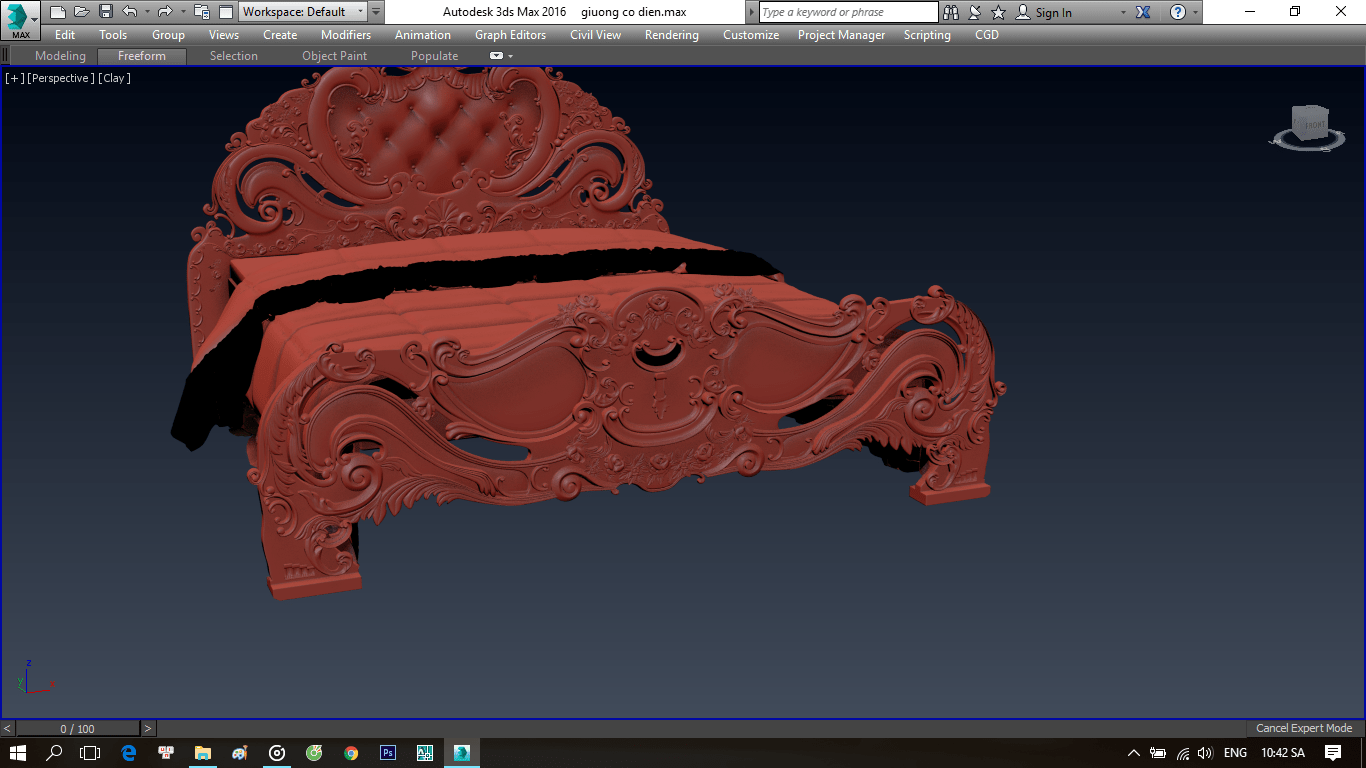Click the Undo arrow icon
The height and width of the screenshot is (768, 1366).
[129, 12]
